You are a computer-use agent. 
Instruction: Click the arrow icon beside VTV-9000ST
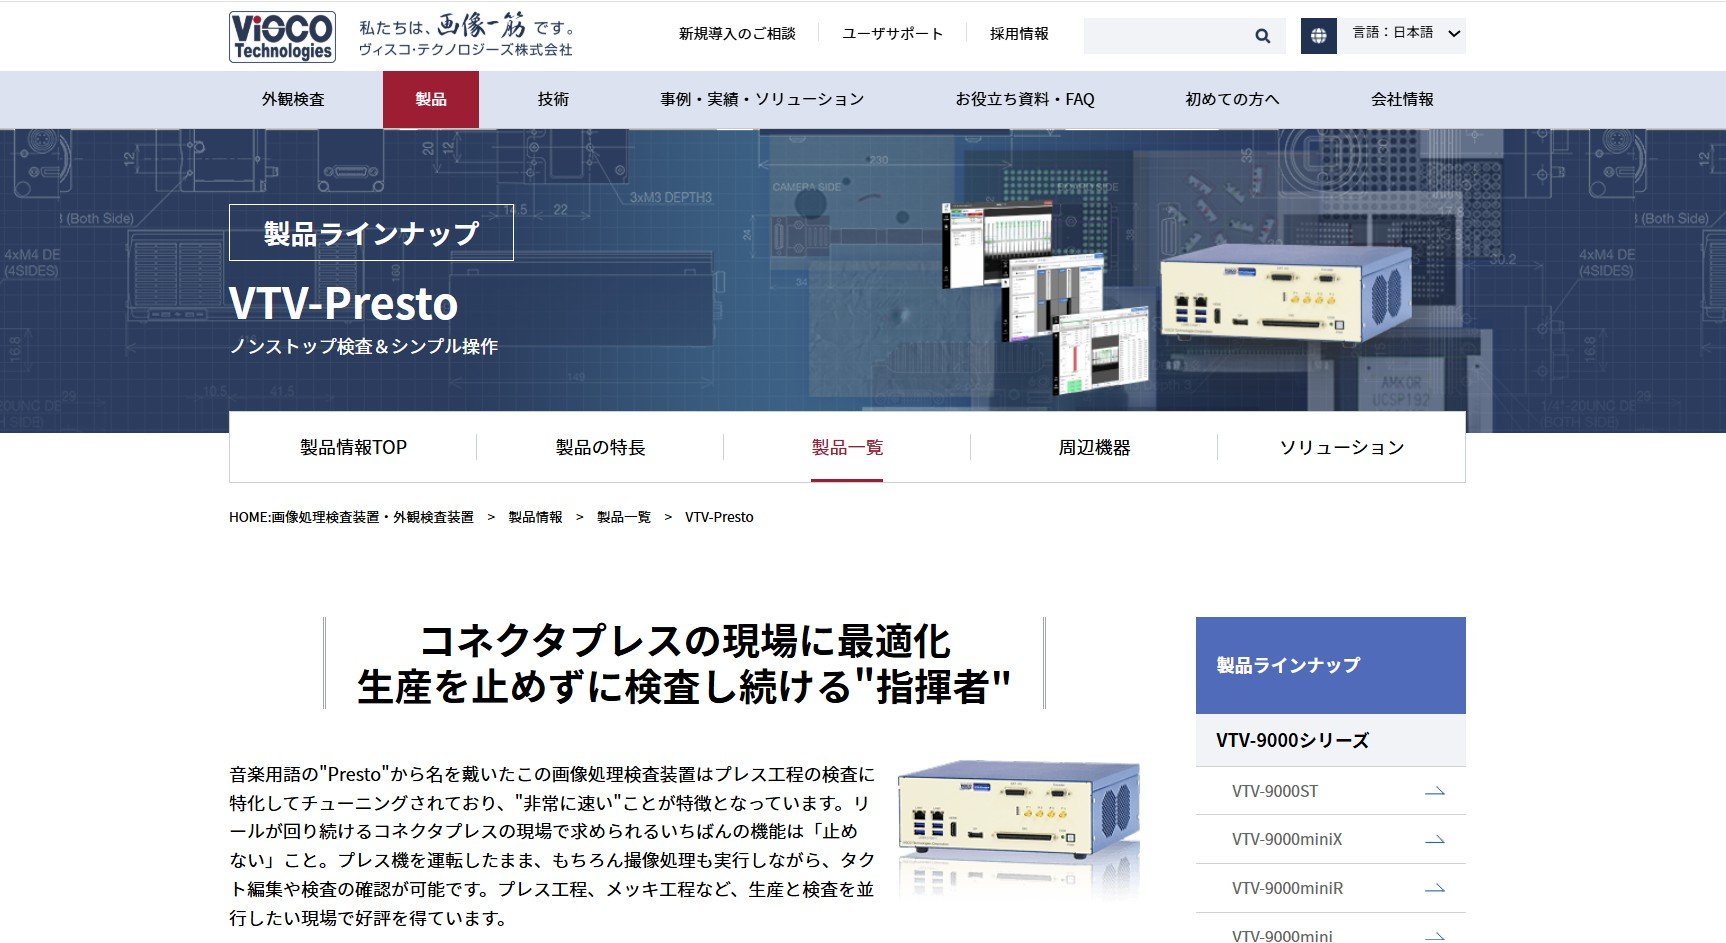1434,791
